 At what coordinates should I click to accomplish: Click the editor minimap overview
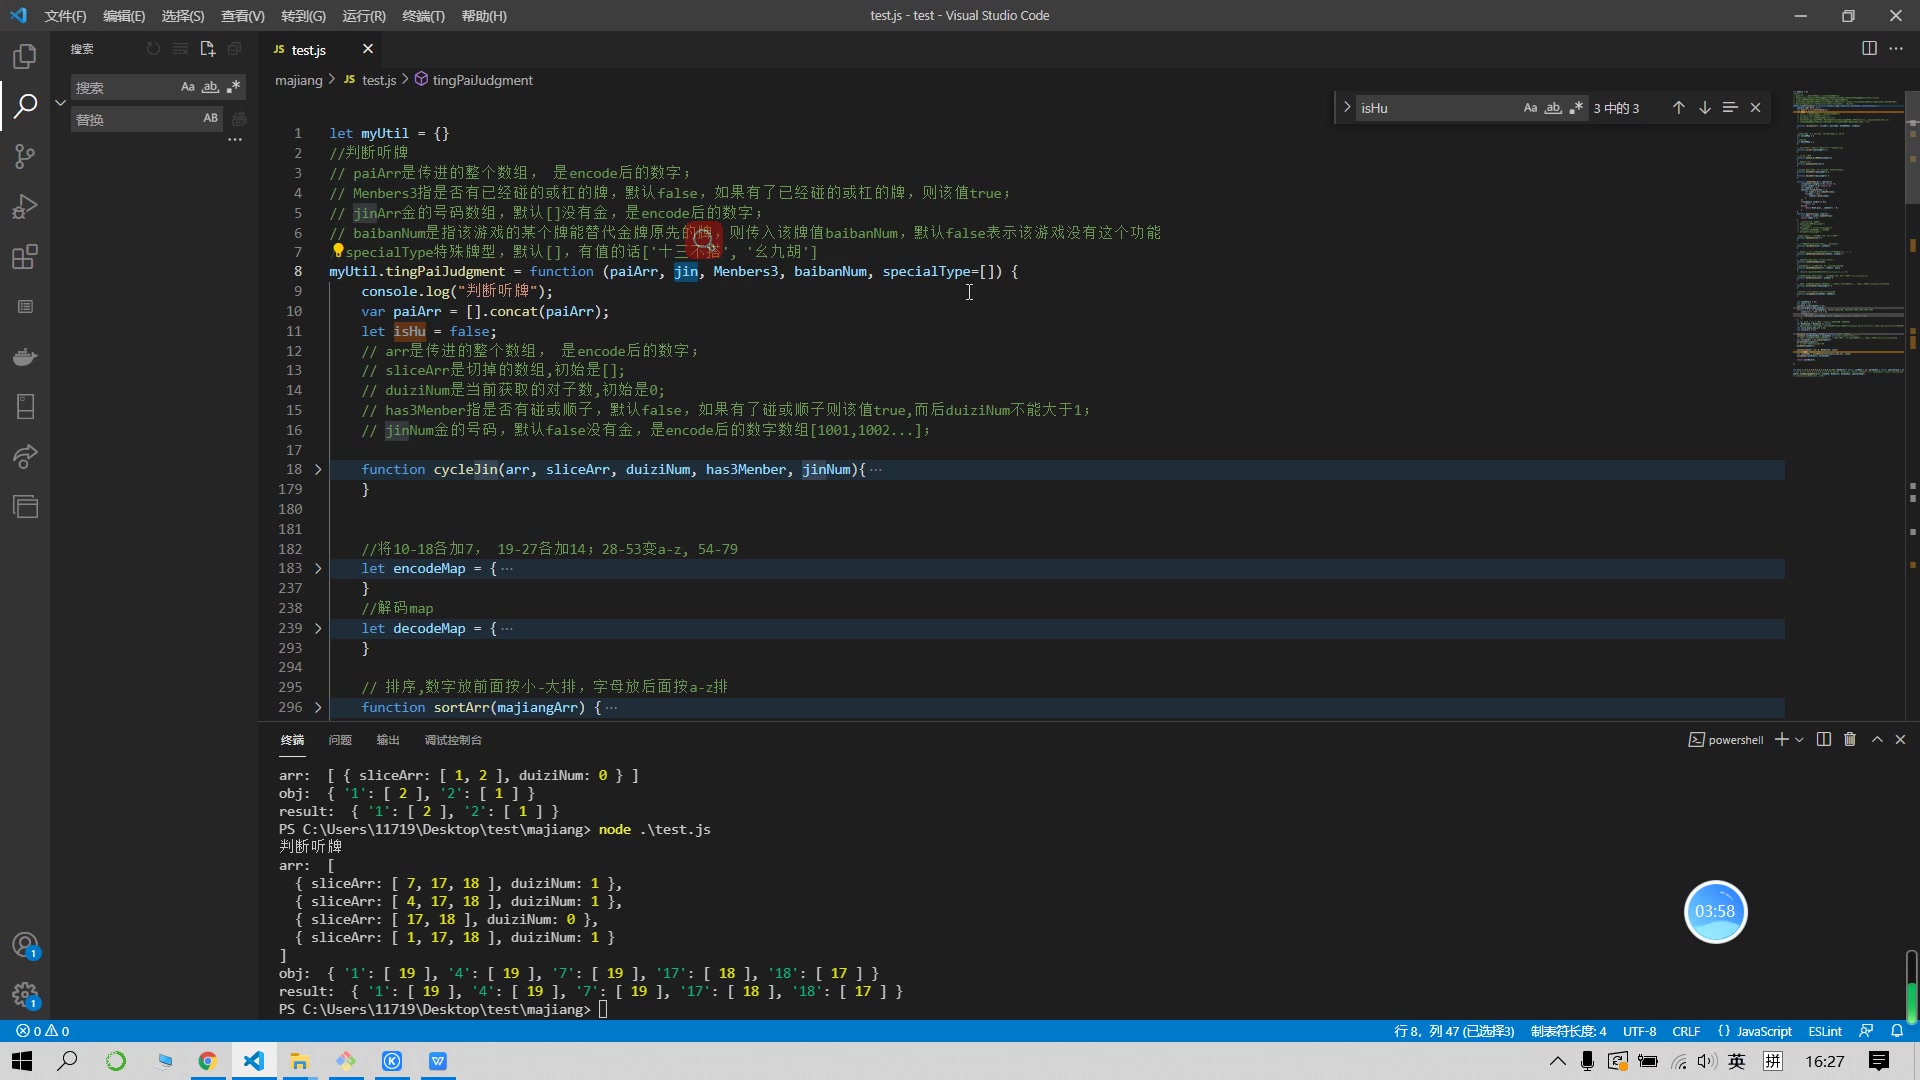coord(1848,234)
